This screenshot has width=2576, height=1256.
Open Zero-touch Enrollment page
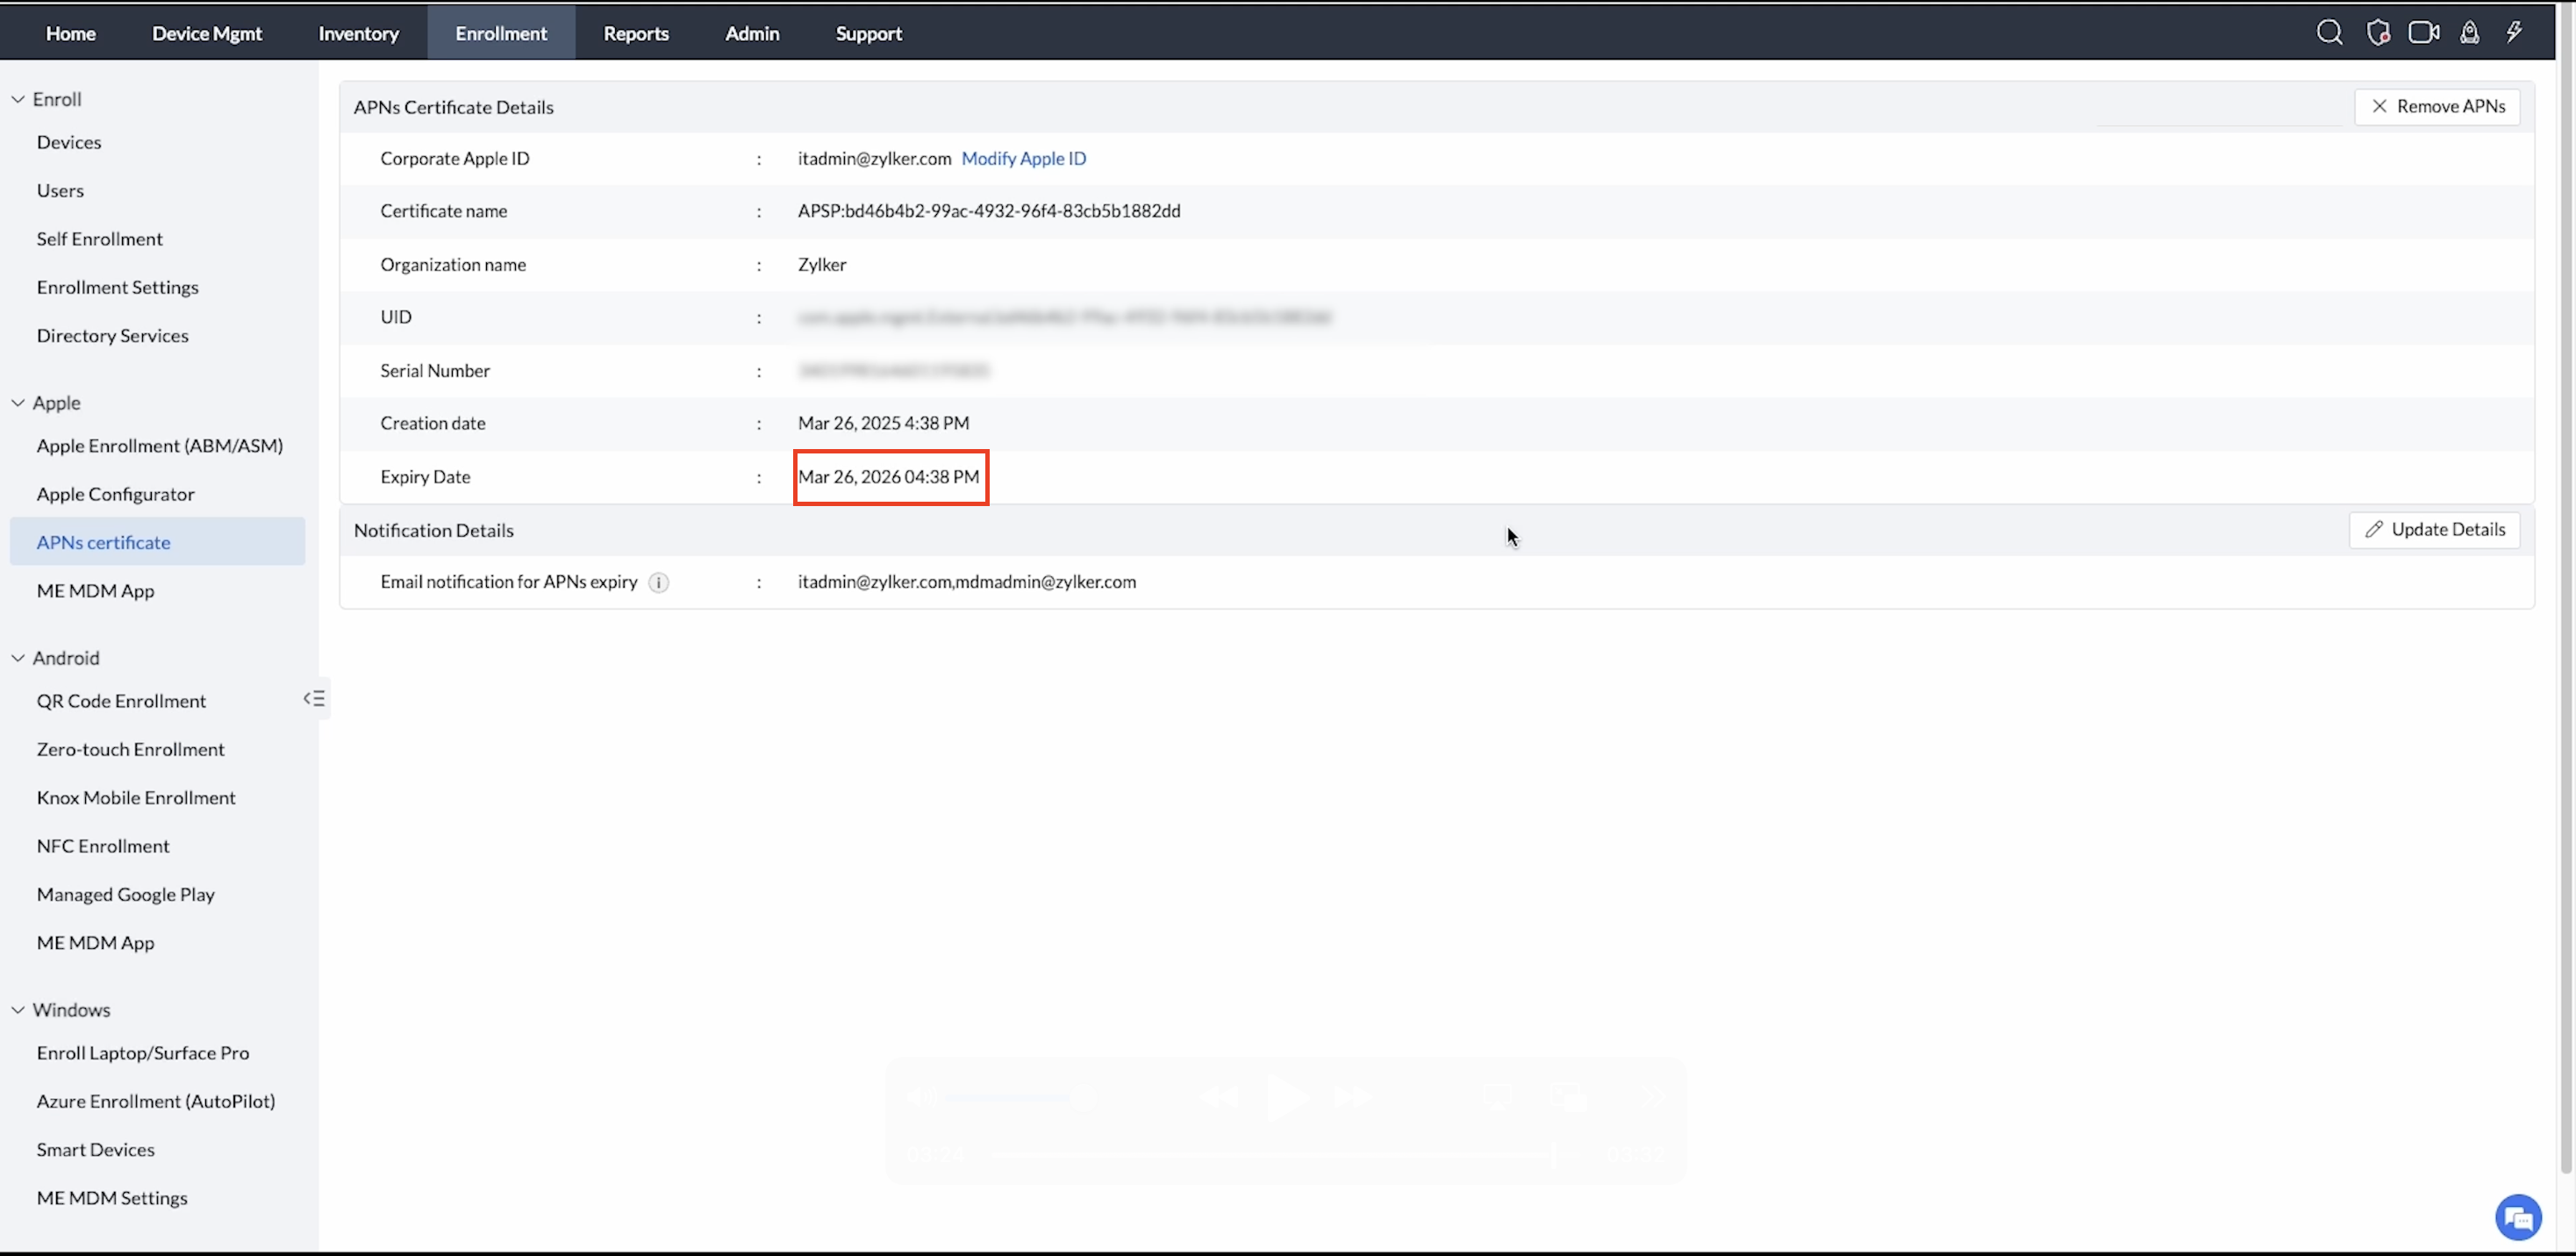pos(130,749)
